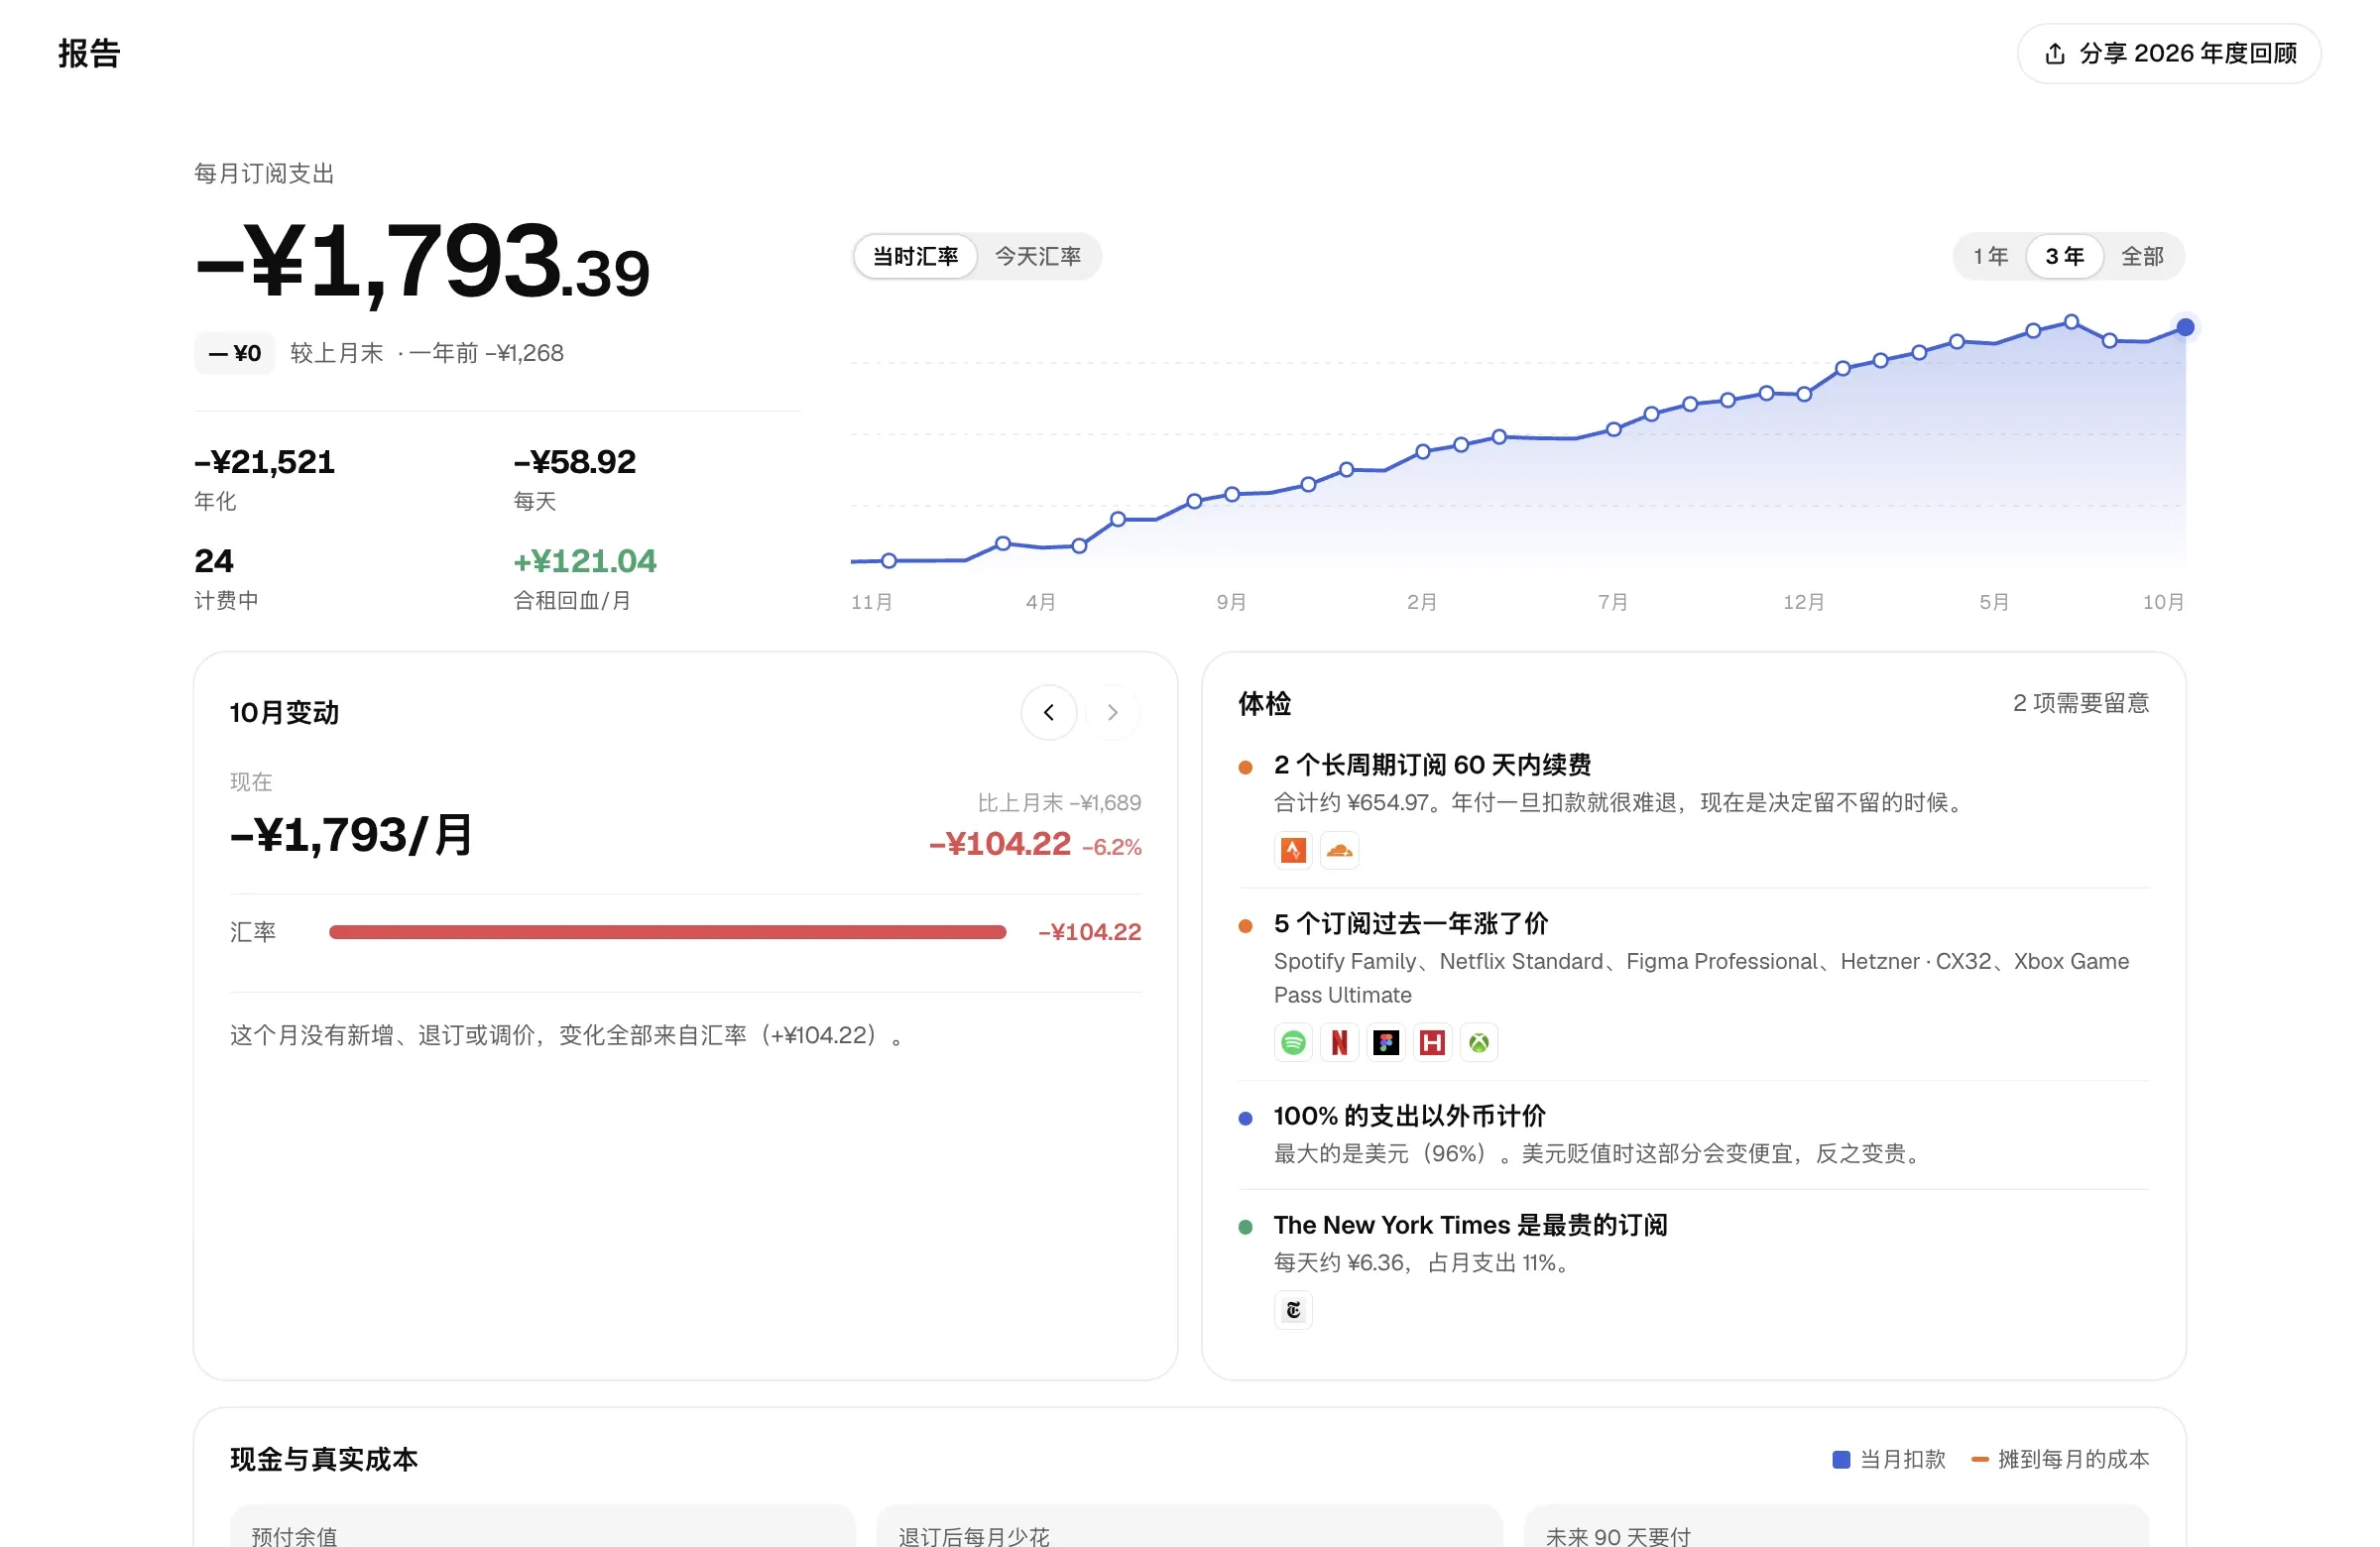Click the 预付余值 card

(x=542, y=1526)
